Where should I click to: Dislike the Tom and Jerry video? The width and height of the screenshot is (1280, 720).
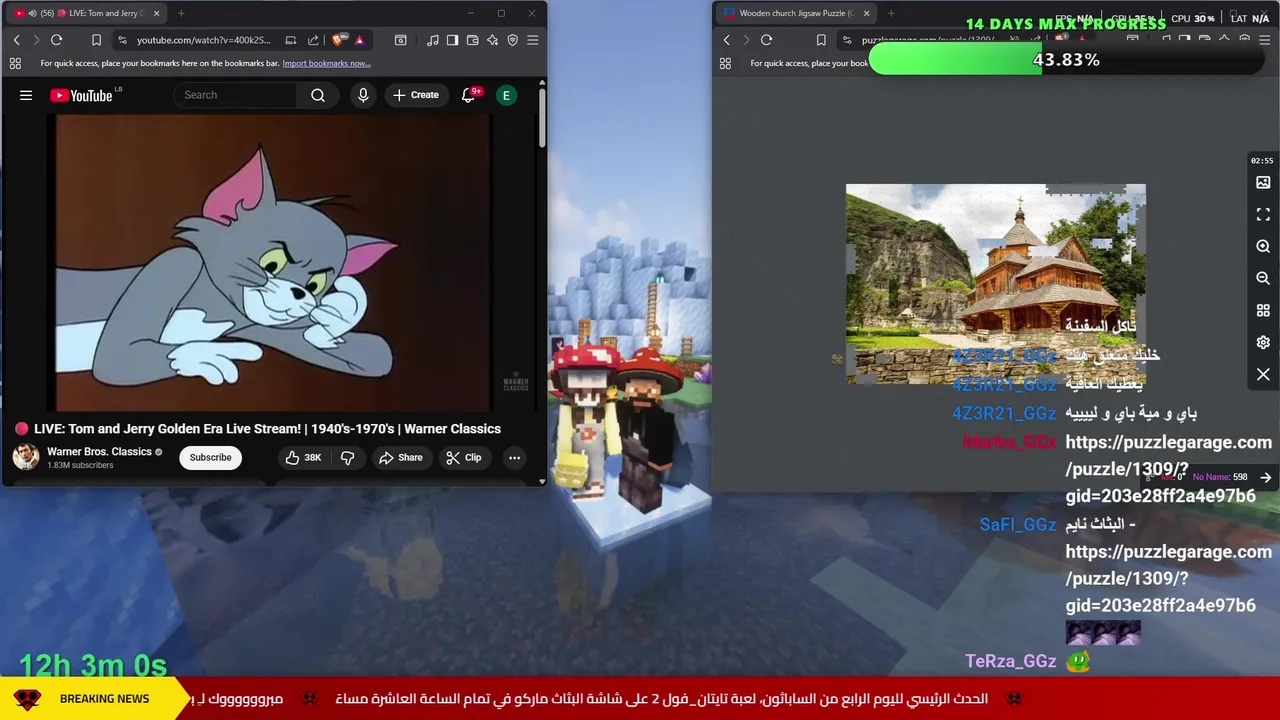tap(348, 457)
